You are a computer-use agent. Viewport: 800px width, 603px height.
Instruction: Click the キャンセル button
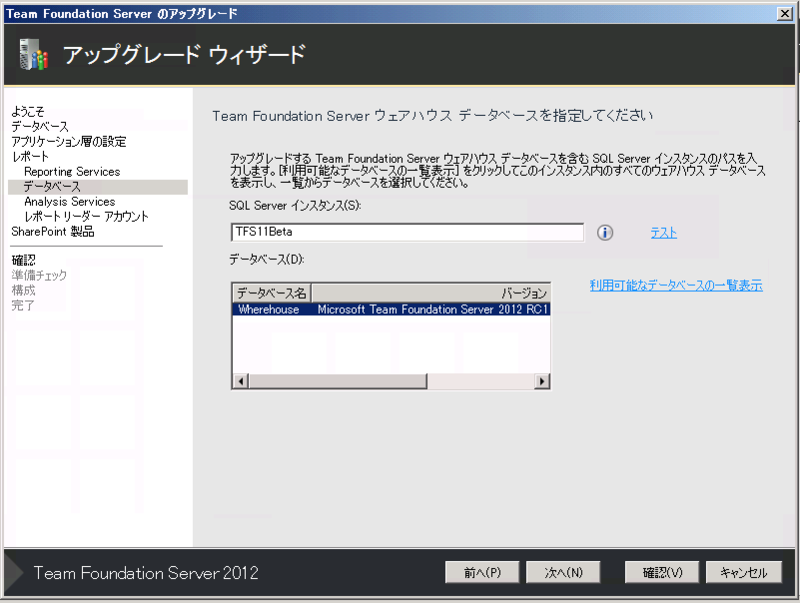pyautogui.click(x=743, y=572)
